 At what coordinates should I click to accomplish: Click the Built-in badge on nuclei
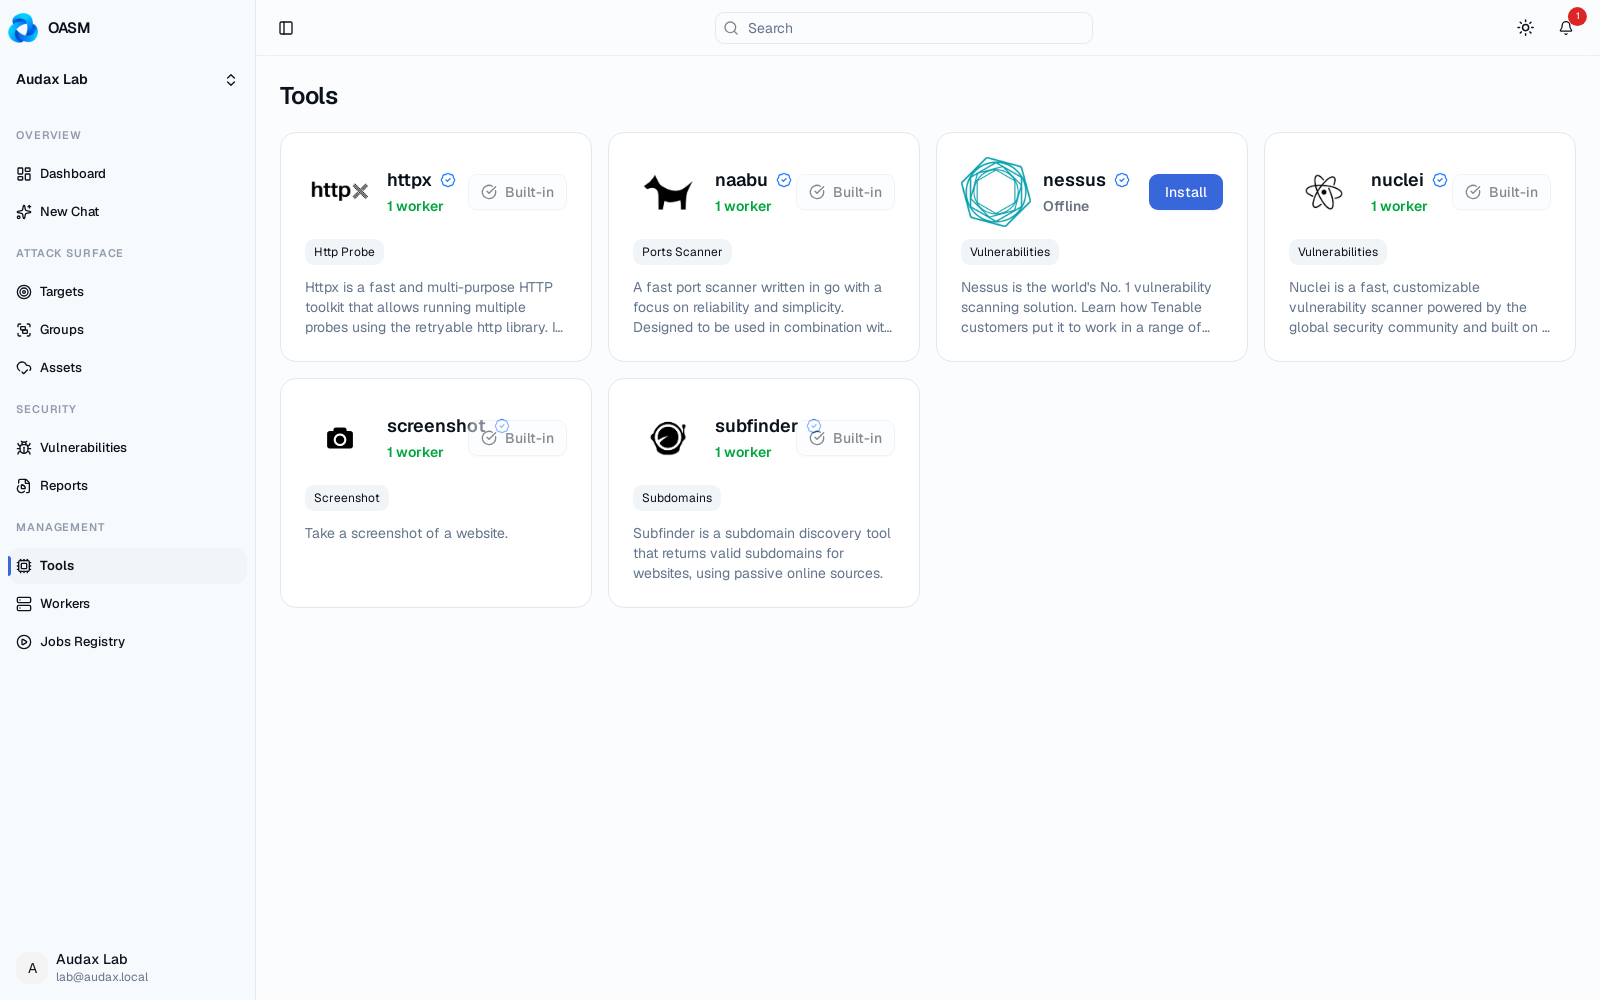click(1501, 192)
